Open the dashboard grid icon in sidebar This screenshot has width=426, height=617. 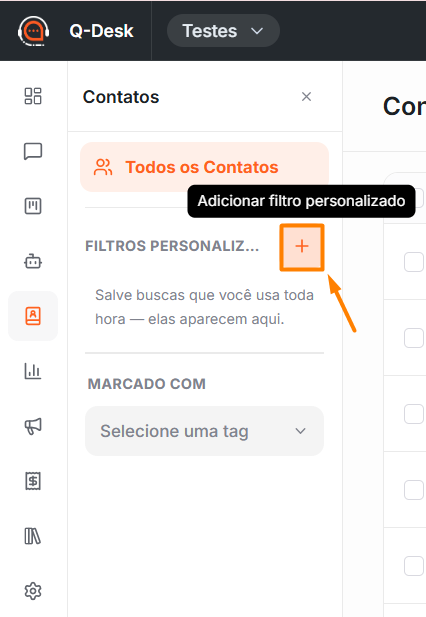[33, 96]
